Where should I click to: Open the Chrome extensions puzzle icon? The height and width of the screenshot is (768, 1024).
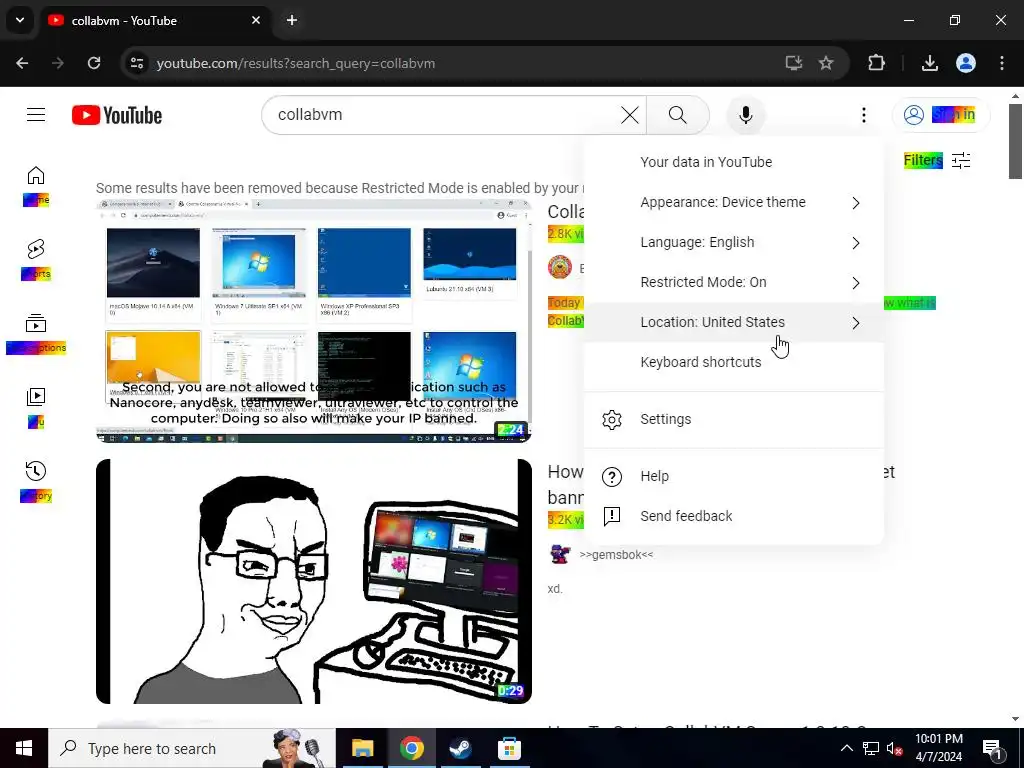[x=876, y=63]
